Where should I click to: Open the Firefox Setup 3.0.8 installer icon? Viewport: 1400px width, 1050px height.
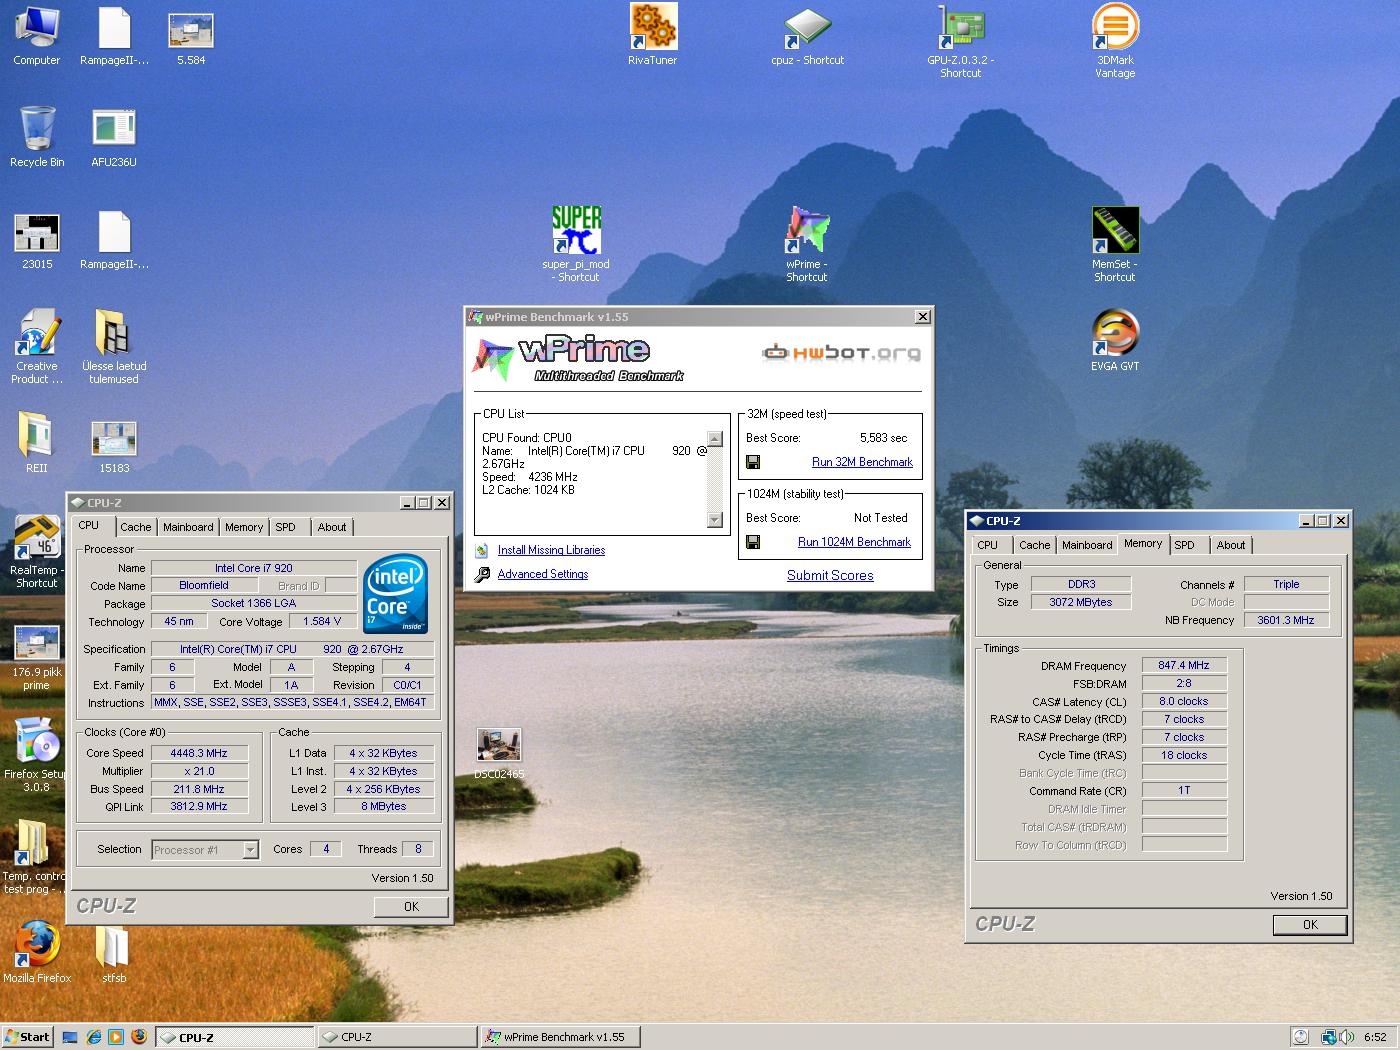[x=37, y=755]
